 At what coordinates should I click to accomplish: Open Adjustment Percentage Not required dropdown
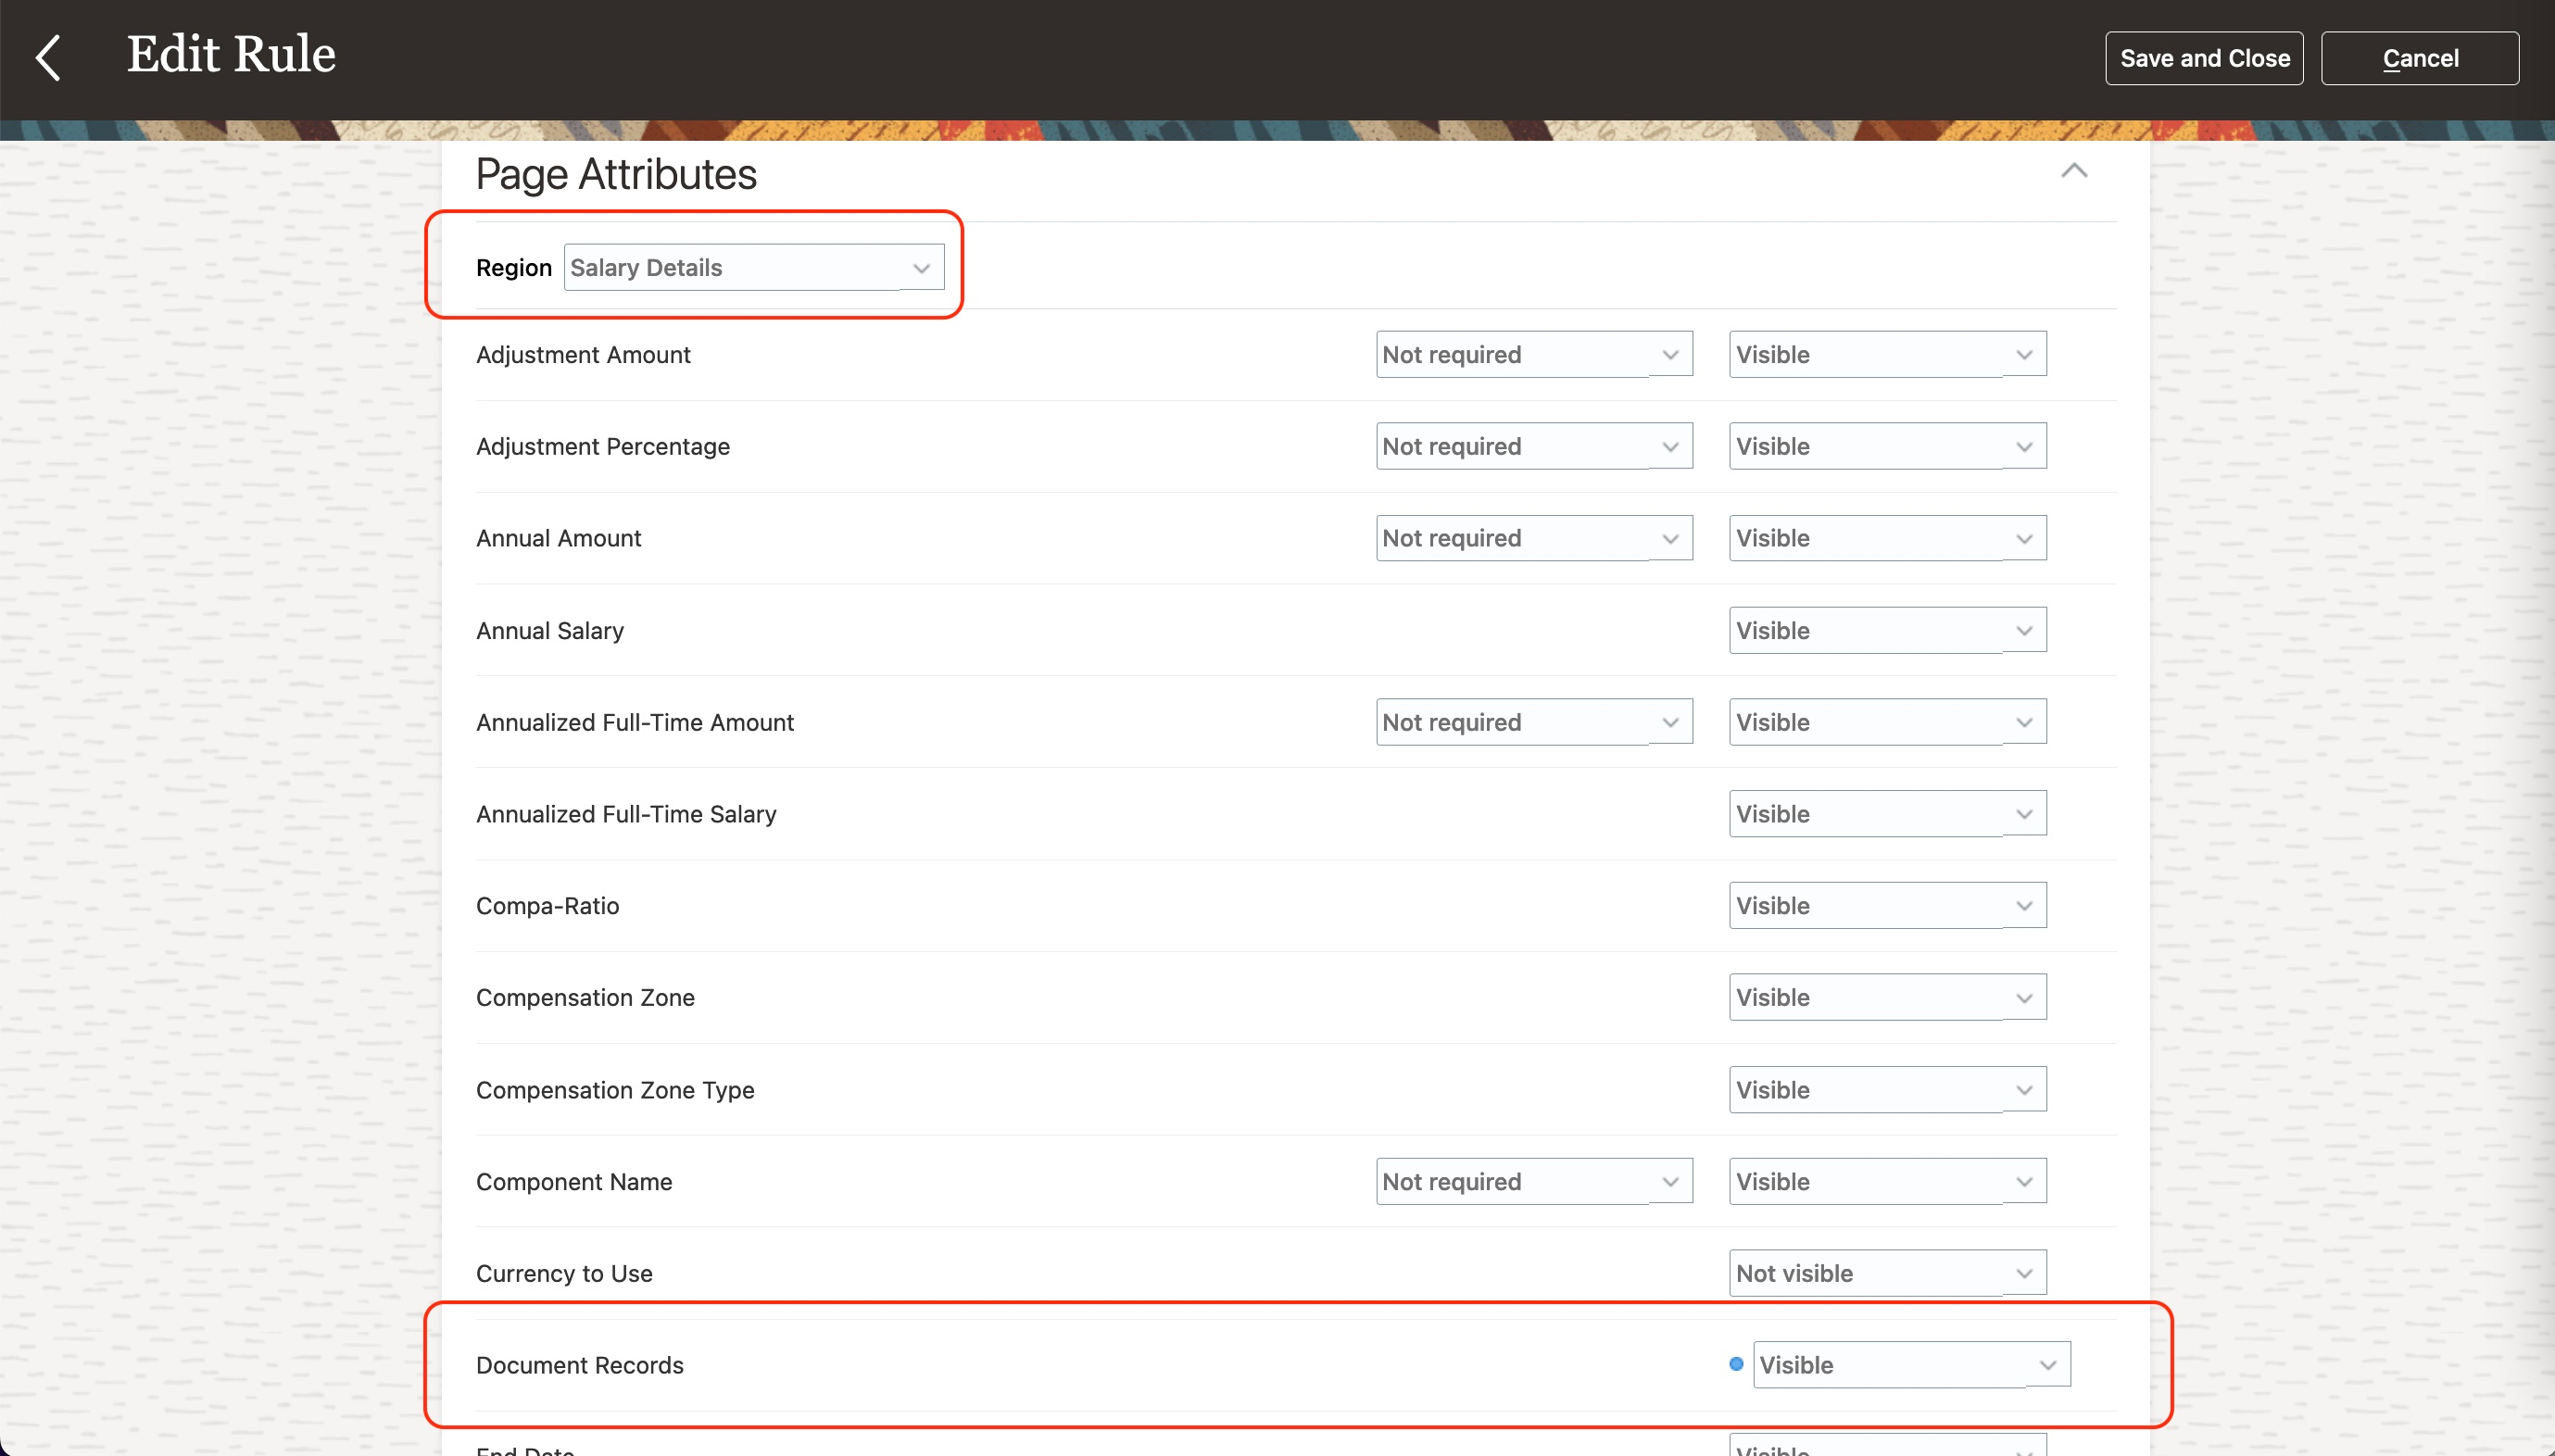tap(1533, 447)
